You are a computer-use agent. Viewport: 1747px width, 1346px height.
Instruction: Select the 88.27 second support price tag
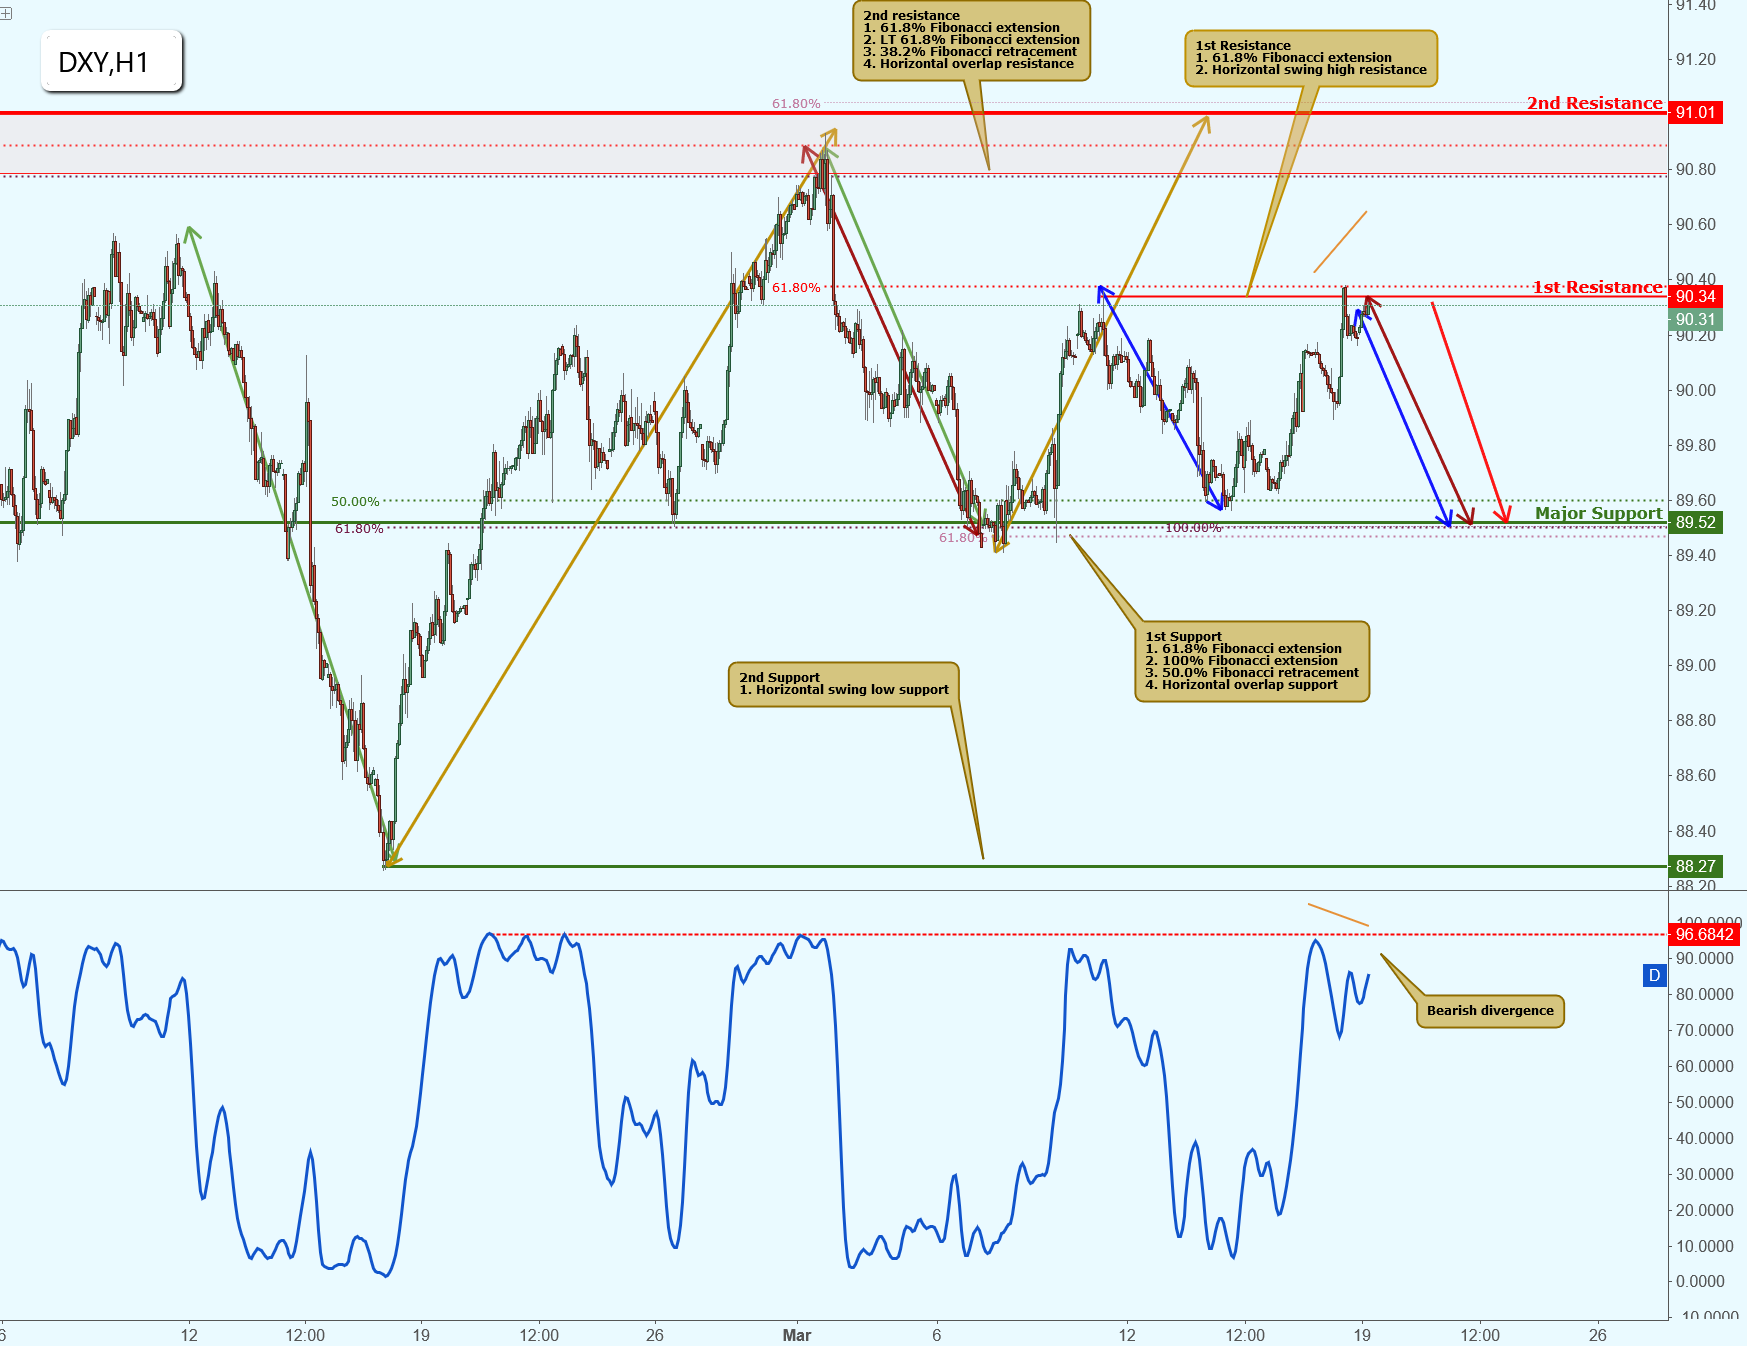pyautogui.click(x=1696, y=866)
